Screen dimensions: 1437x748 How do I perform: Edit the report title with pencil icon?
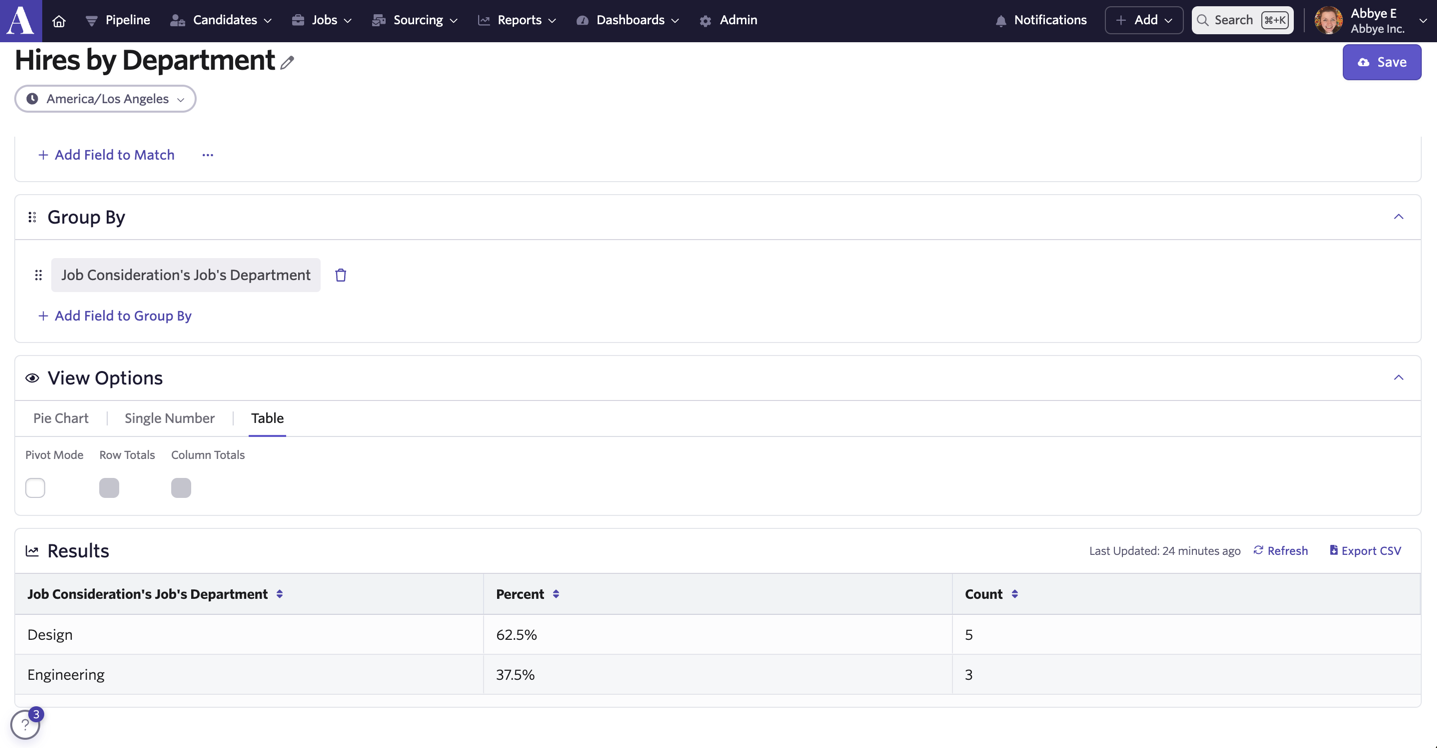(x=287, y=62)
